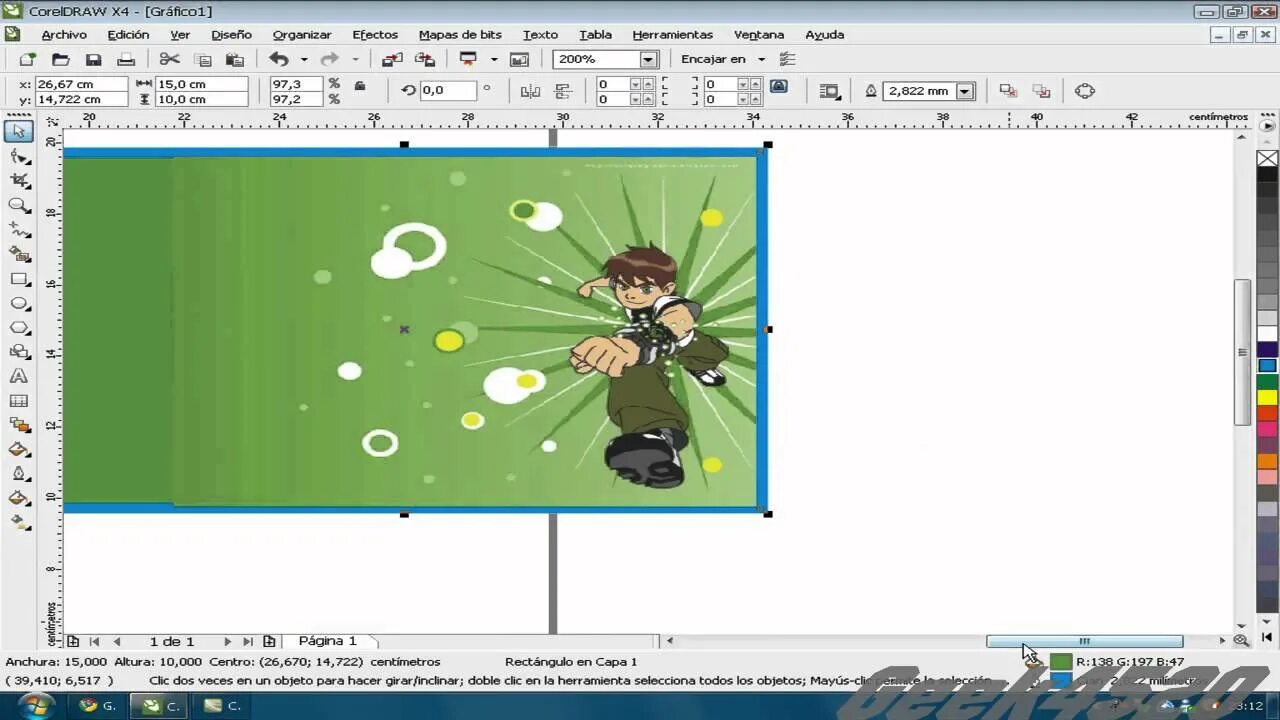Screen dimensions: 1280x720
Task: Click the Cut scissors icon
Action: pos(169,60)
